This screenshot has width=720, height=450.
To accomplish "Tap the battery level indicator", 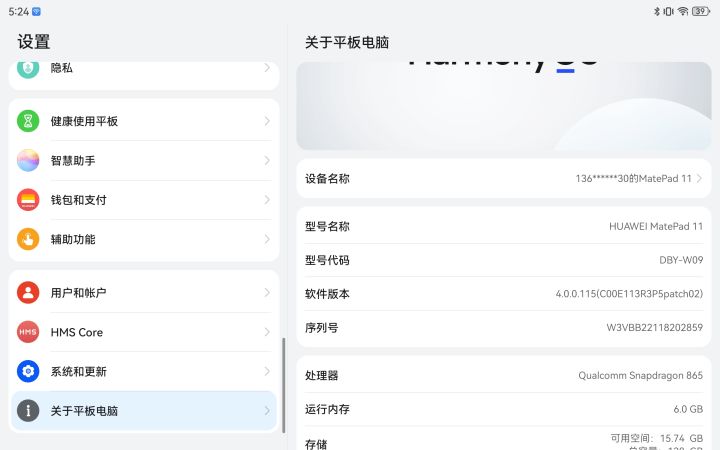I will coord(701,11).
